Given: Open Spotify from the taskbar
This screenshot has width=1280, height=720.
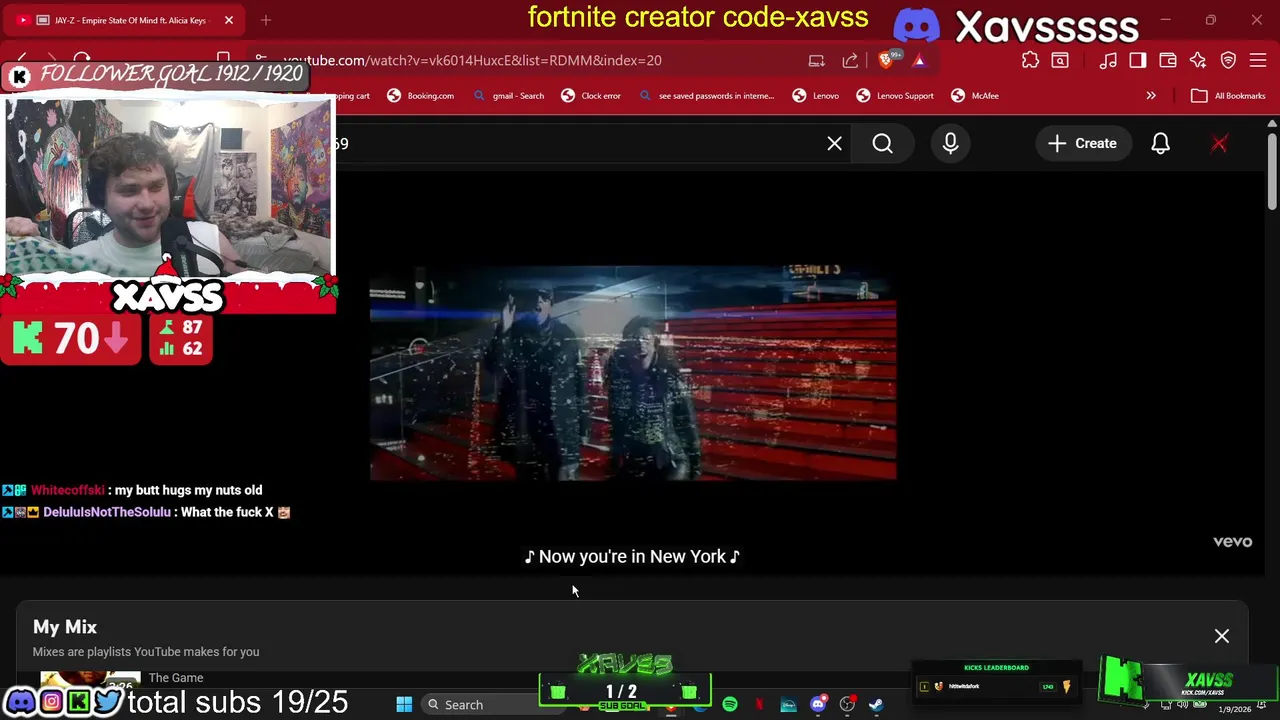Looking at the screenshot, I should pyautogui.click(x=730, y=705).
